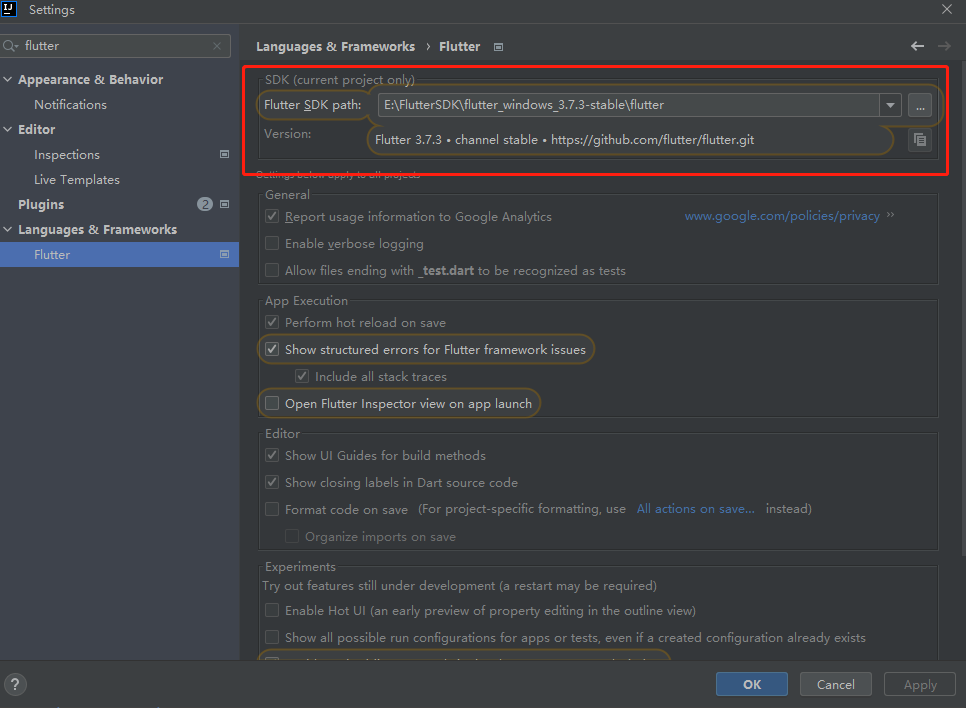966x708 pixels.
Task: Open Flutter settings via the breadcrumb gear icon
Action: click(497, 46)
